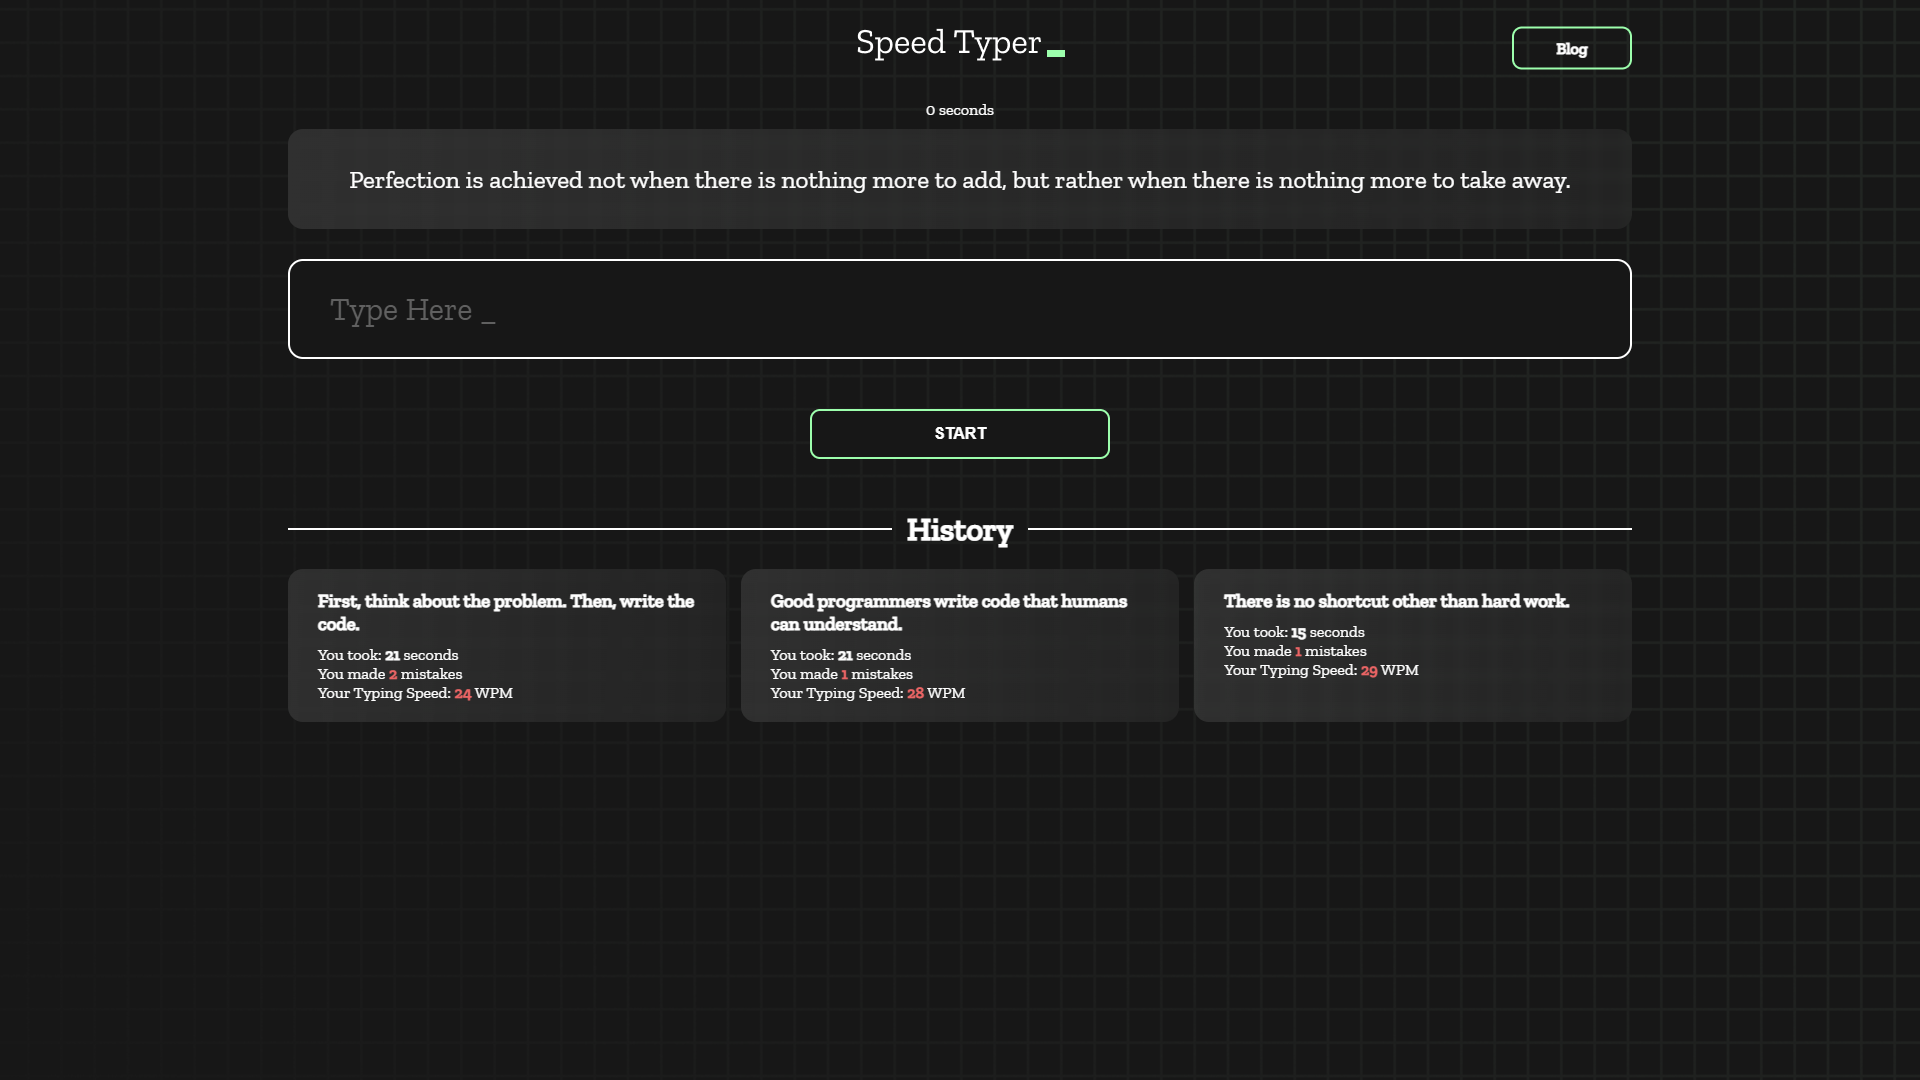The height and width of the screenshot is (1080, 1920).
Task: Click the 28 WPM typing speed value
Action: click(915, 693)
